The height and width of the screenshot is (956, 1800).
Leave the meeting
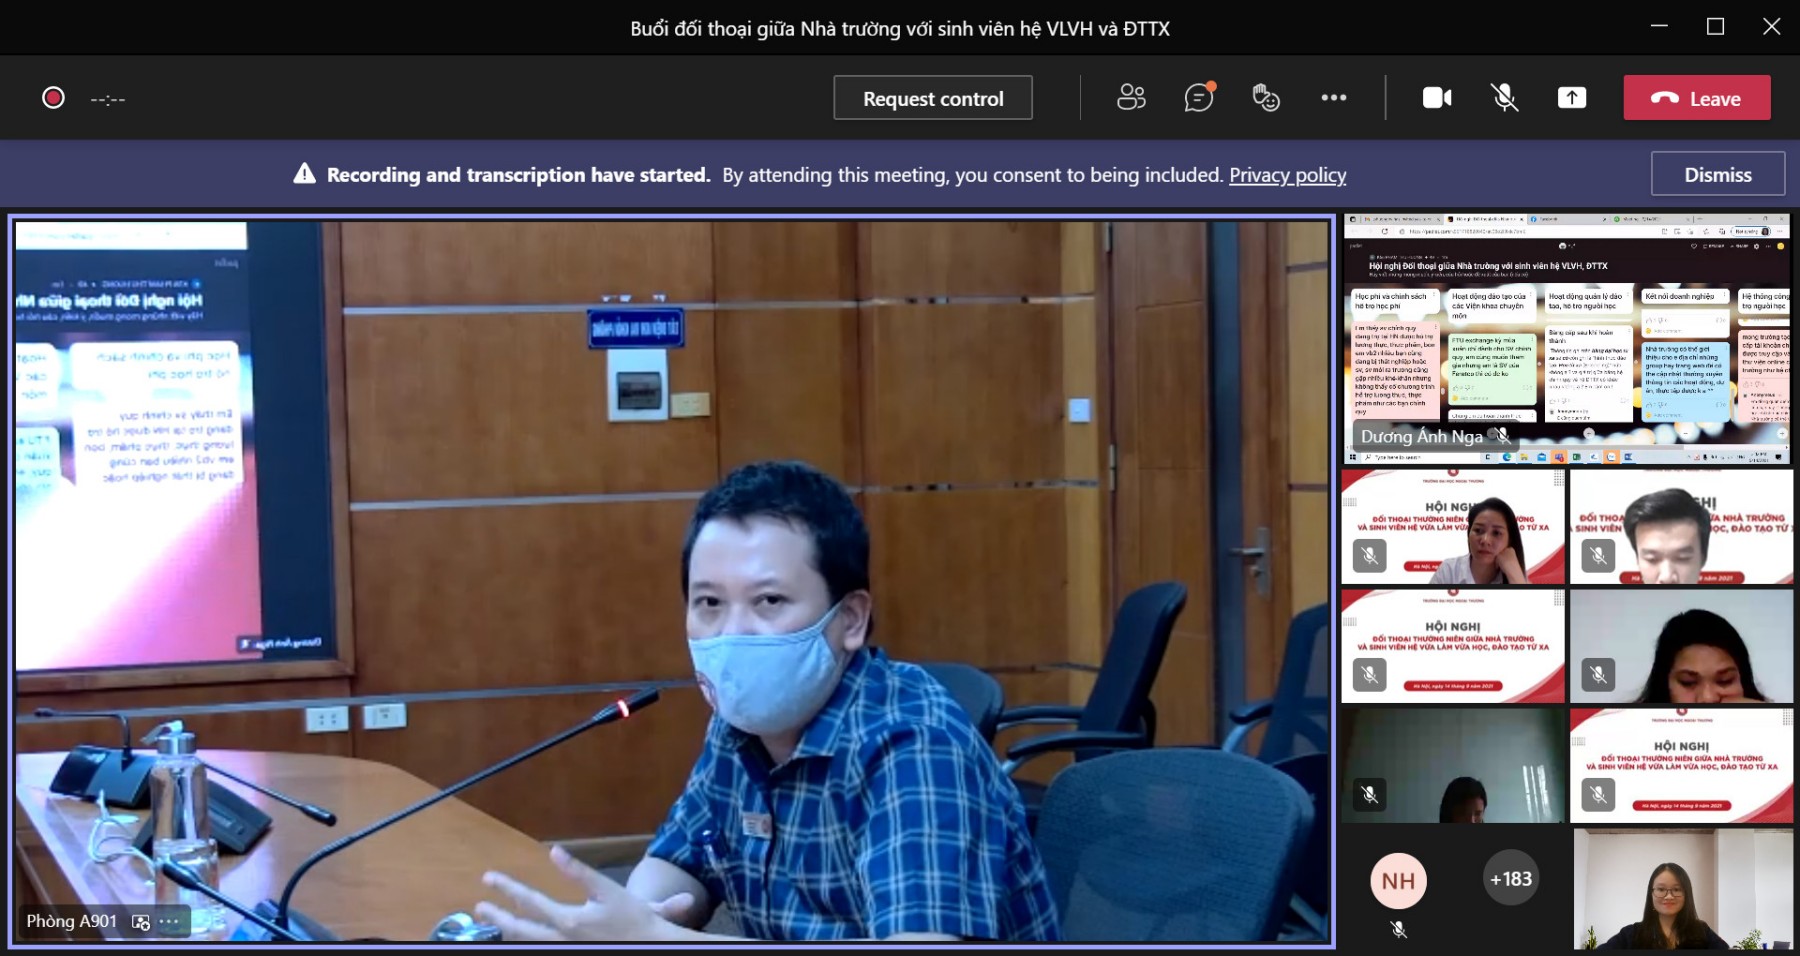(1696, 98)
